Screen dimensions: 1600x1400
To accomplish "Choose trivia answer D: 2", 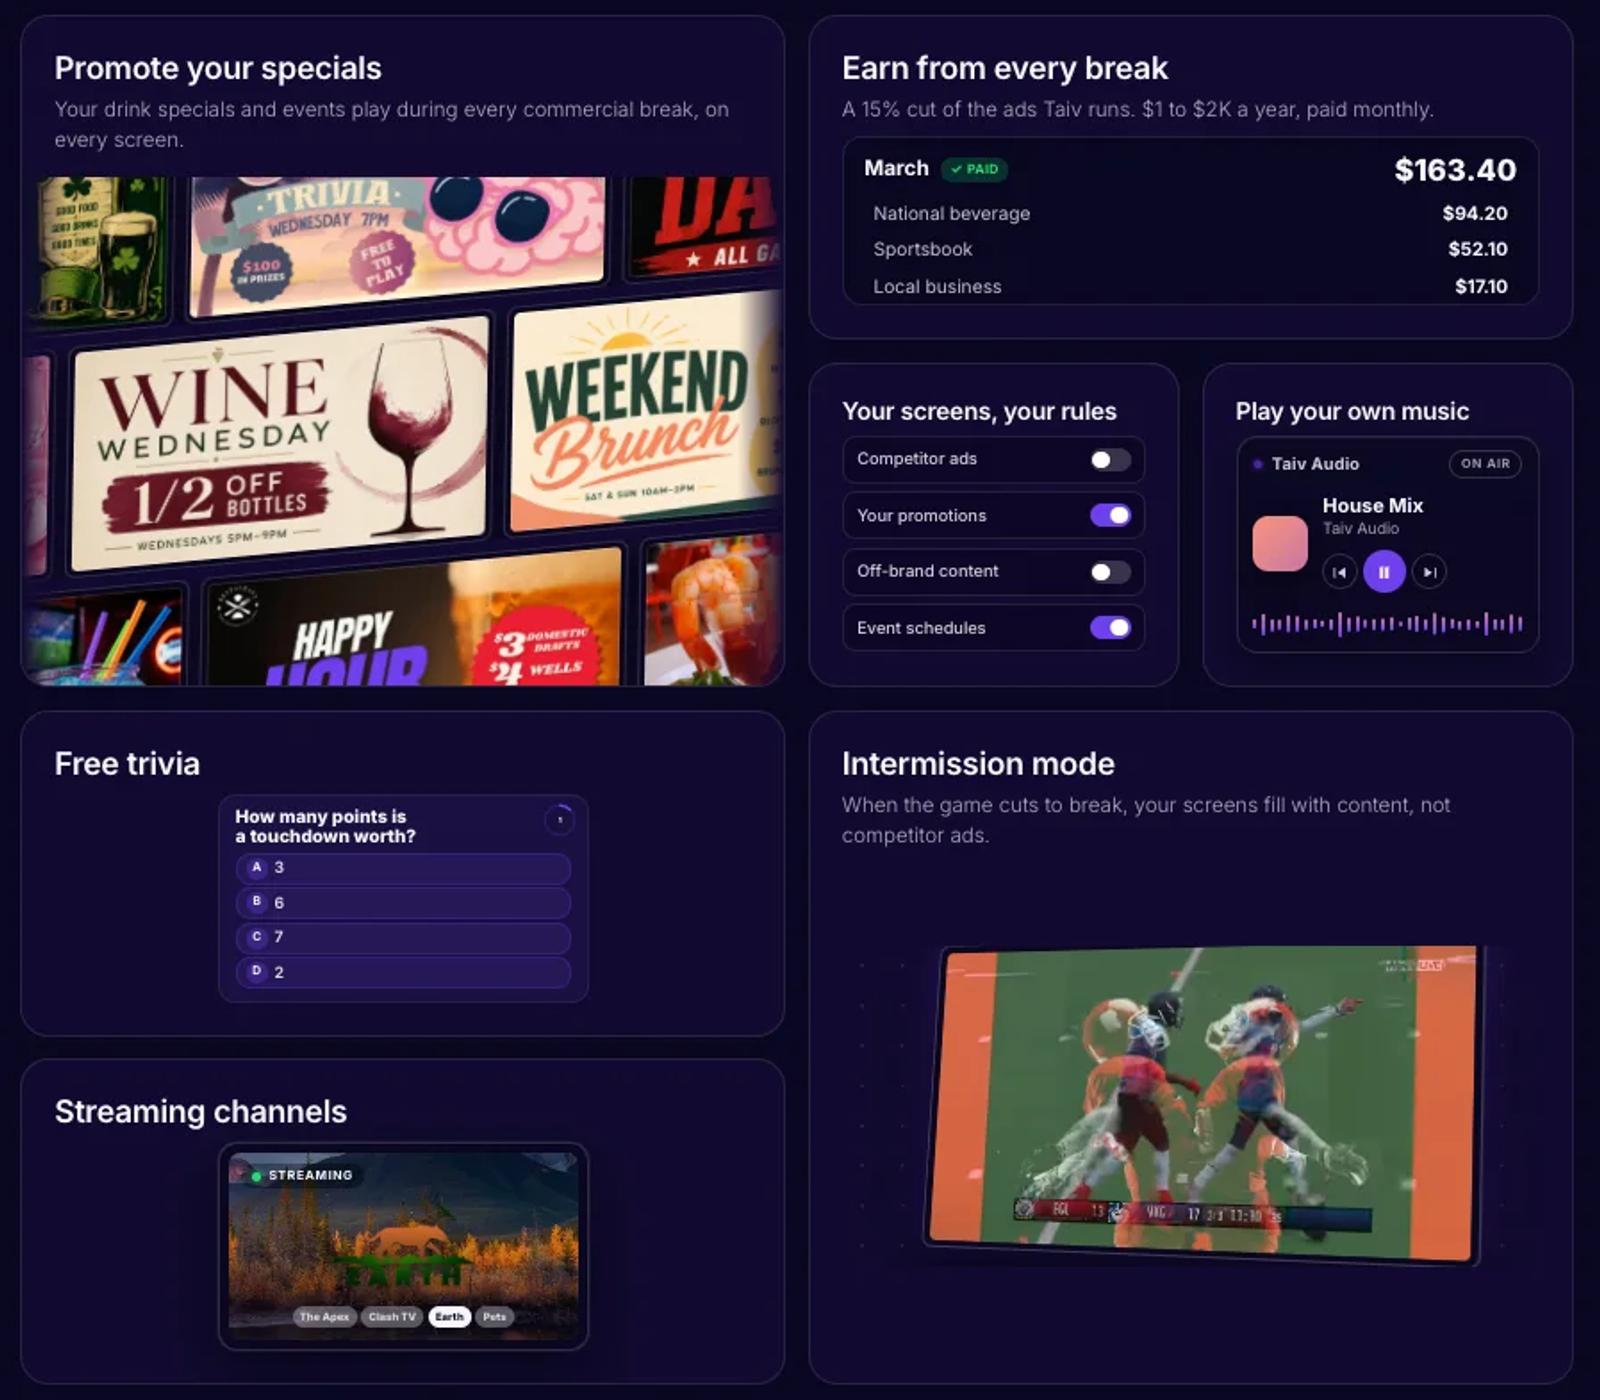I will point(403,972).
